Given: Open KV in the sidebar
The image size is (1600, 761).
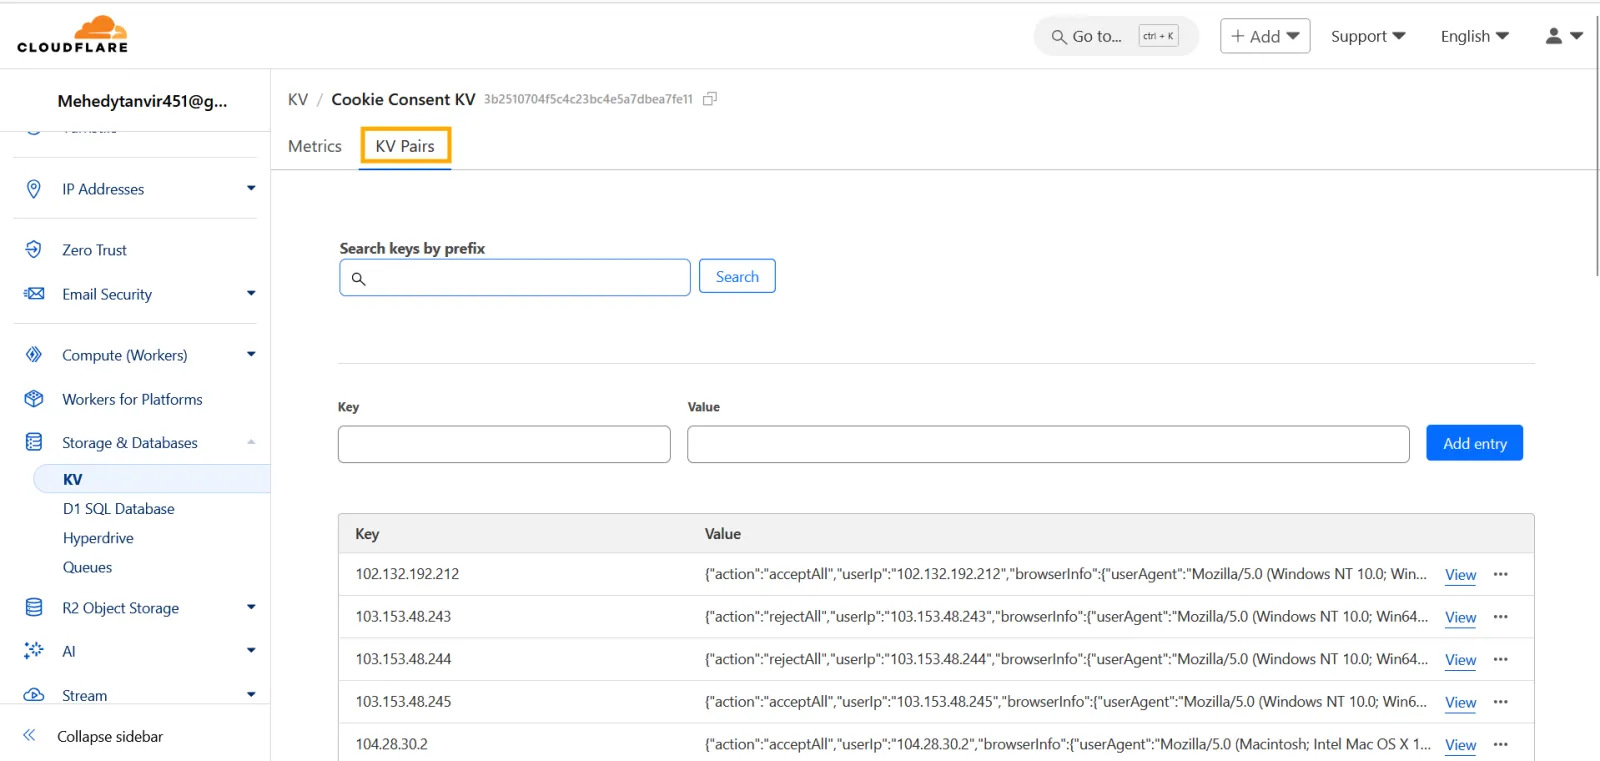Looking at the screenshot, I should [x=152, y=479].
